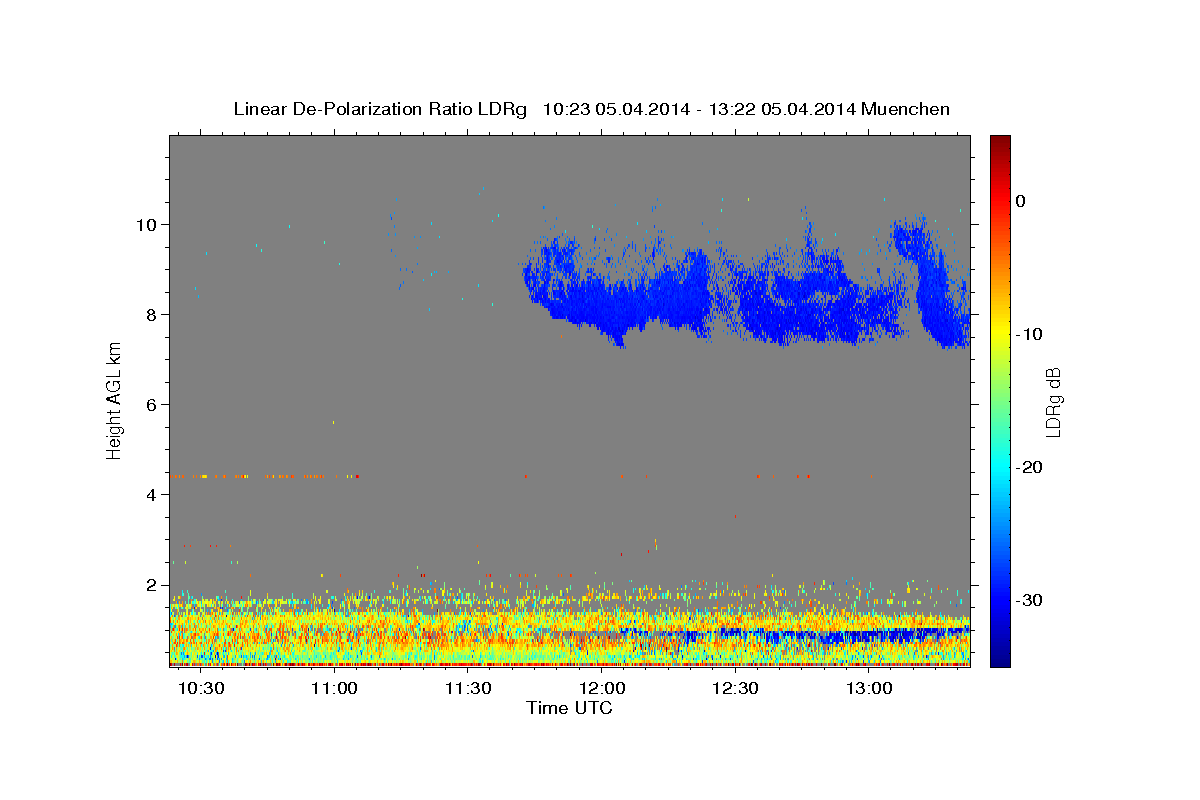1200x800 pixels.
Task: Select the 11:00 time tick label
Action: [334, 689]
